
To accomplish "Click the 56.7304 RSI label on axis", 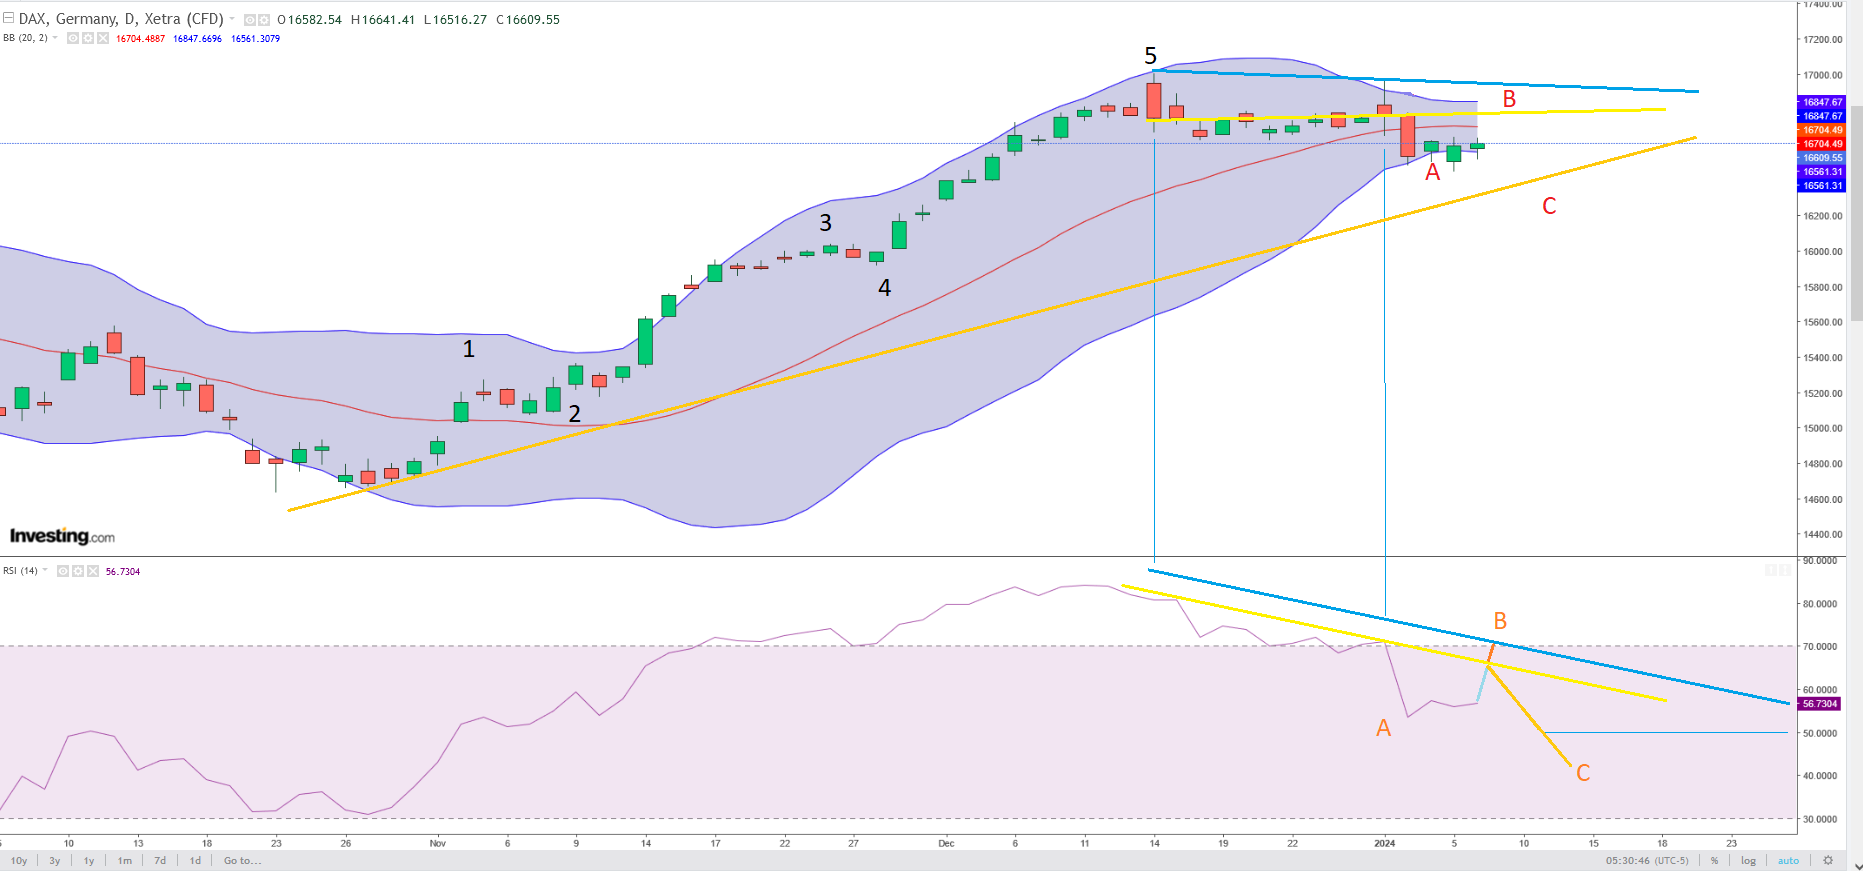I will tap(1819, 704).
